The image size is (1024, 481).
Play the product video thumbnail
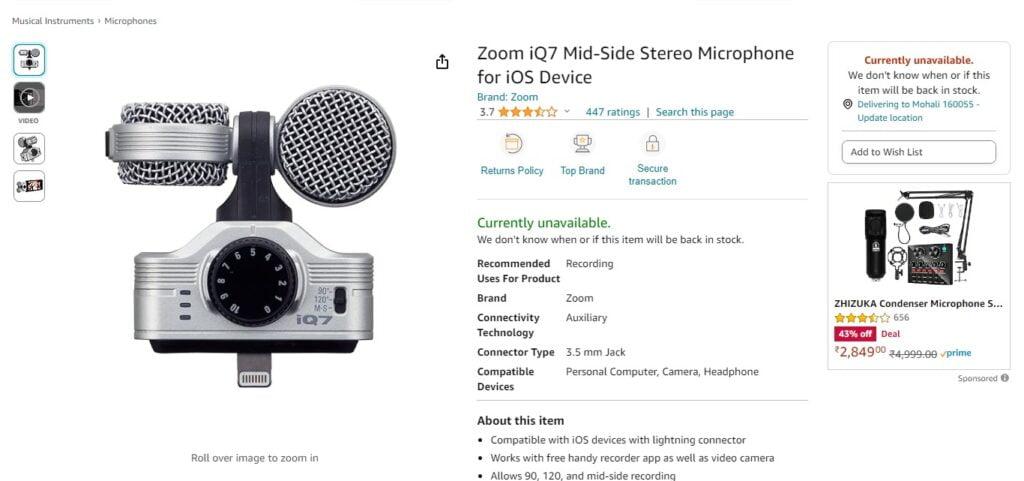[x=29, y=97]
